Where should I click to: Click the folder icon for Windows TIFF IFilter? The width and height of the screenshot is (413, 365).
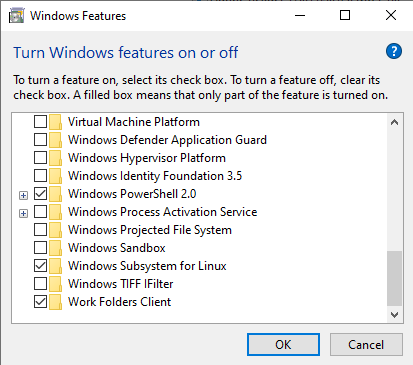[55, 284]
